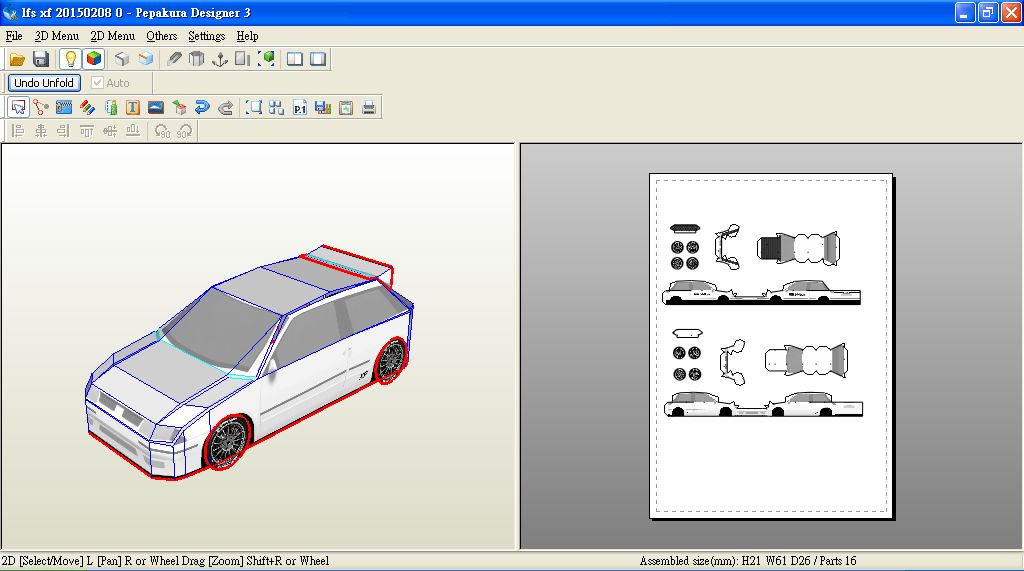1024x571 pixels.
Task: Click the Undo Unfold button
Action: 44,83
